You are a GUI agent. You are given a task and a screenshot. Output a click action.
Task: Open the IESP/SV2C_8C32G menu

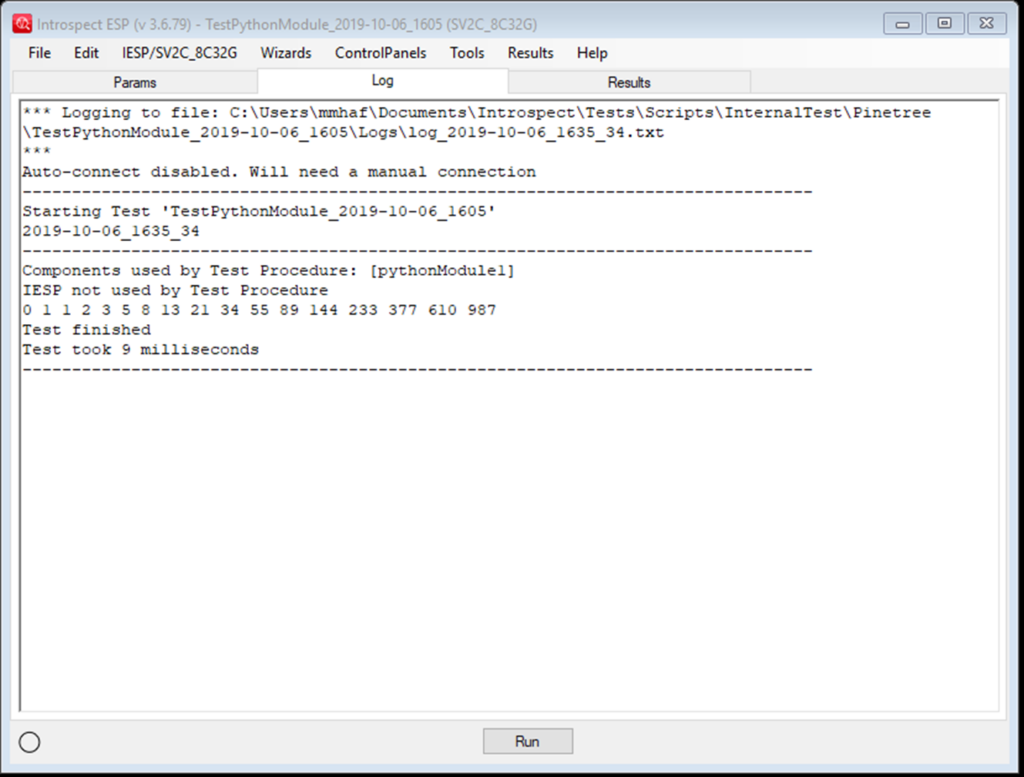click(180, 53)
